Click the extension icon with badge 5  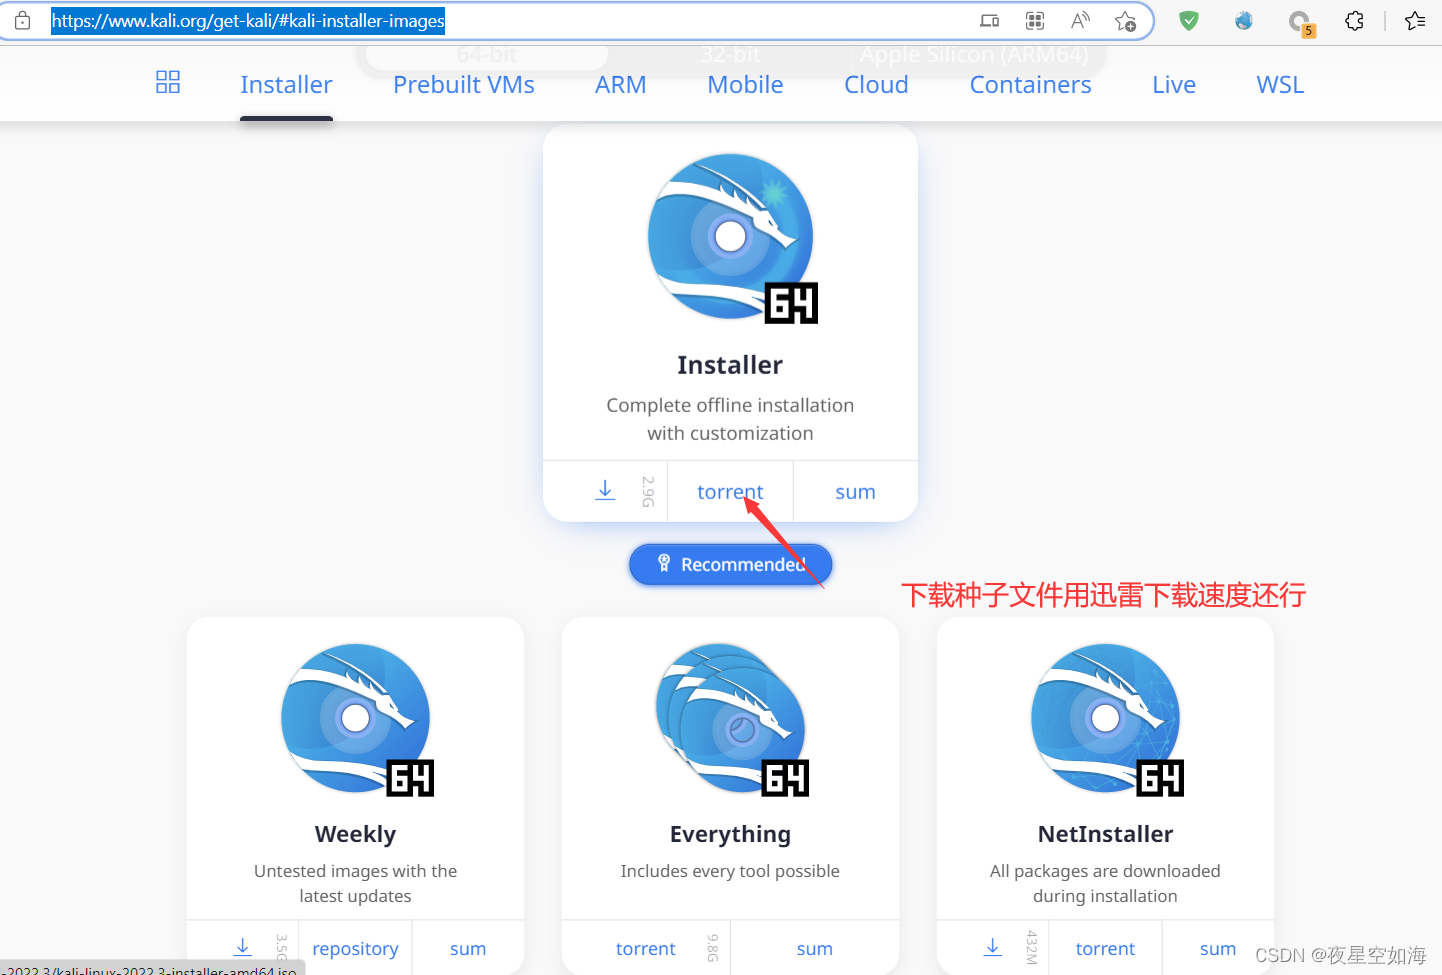1300,22
